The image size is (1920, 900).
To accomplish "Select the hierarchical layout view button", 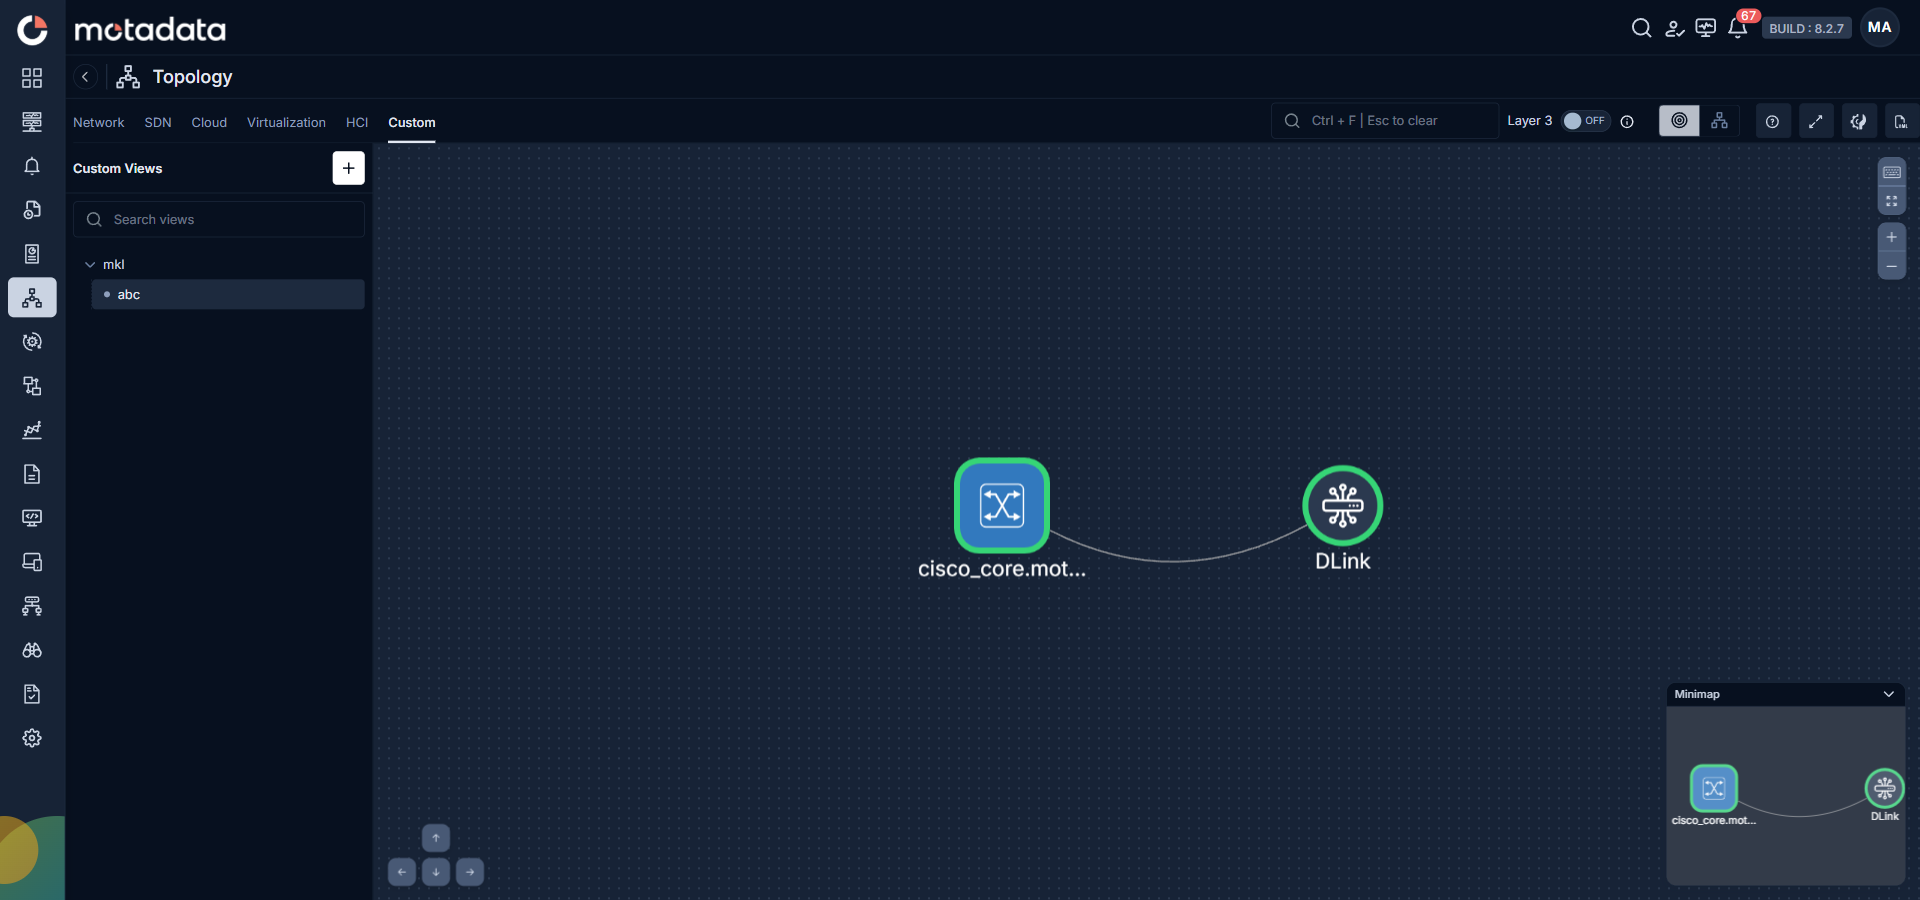I will [1719, 121].
